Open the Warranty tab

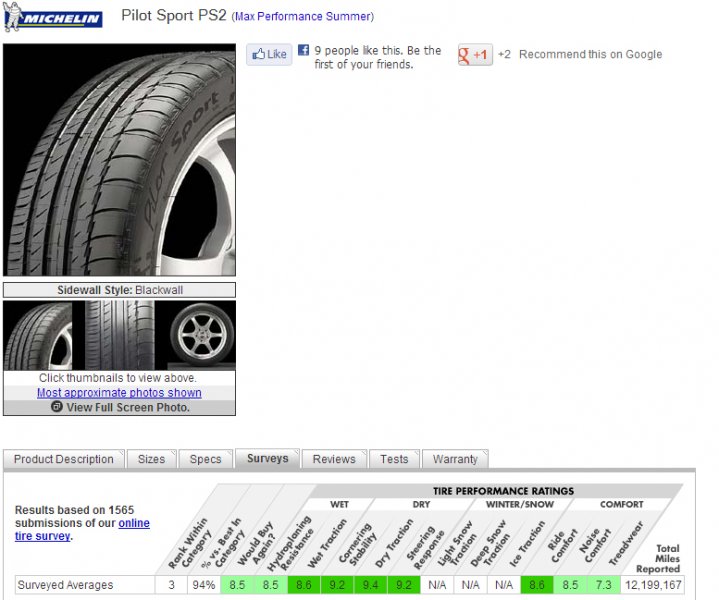click(x=455, y=459)
